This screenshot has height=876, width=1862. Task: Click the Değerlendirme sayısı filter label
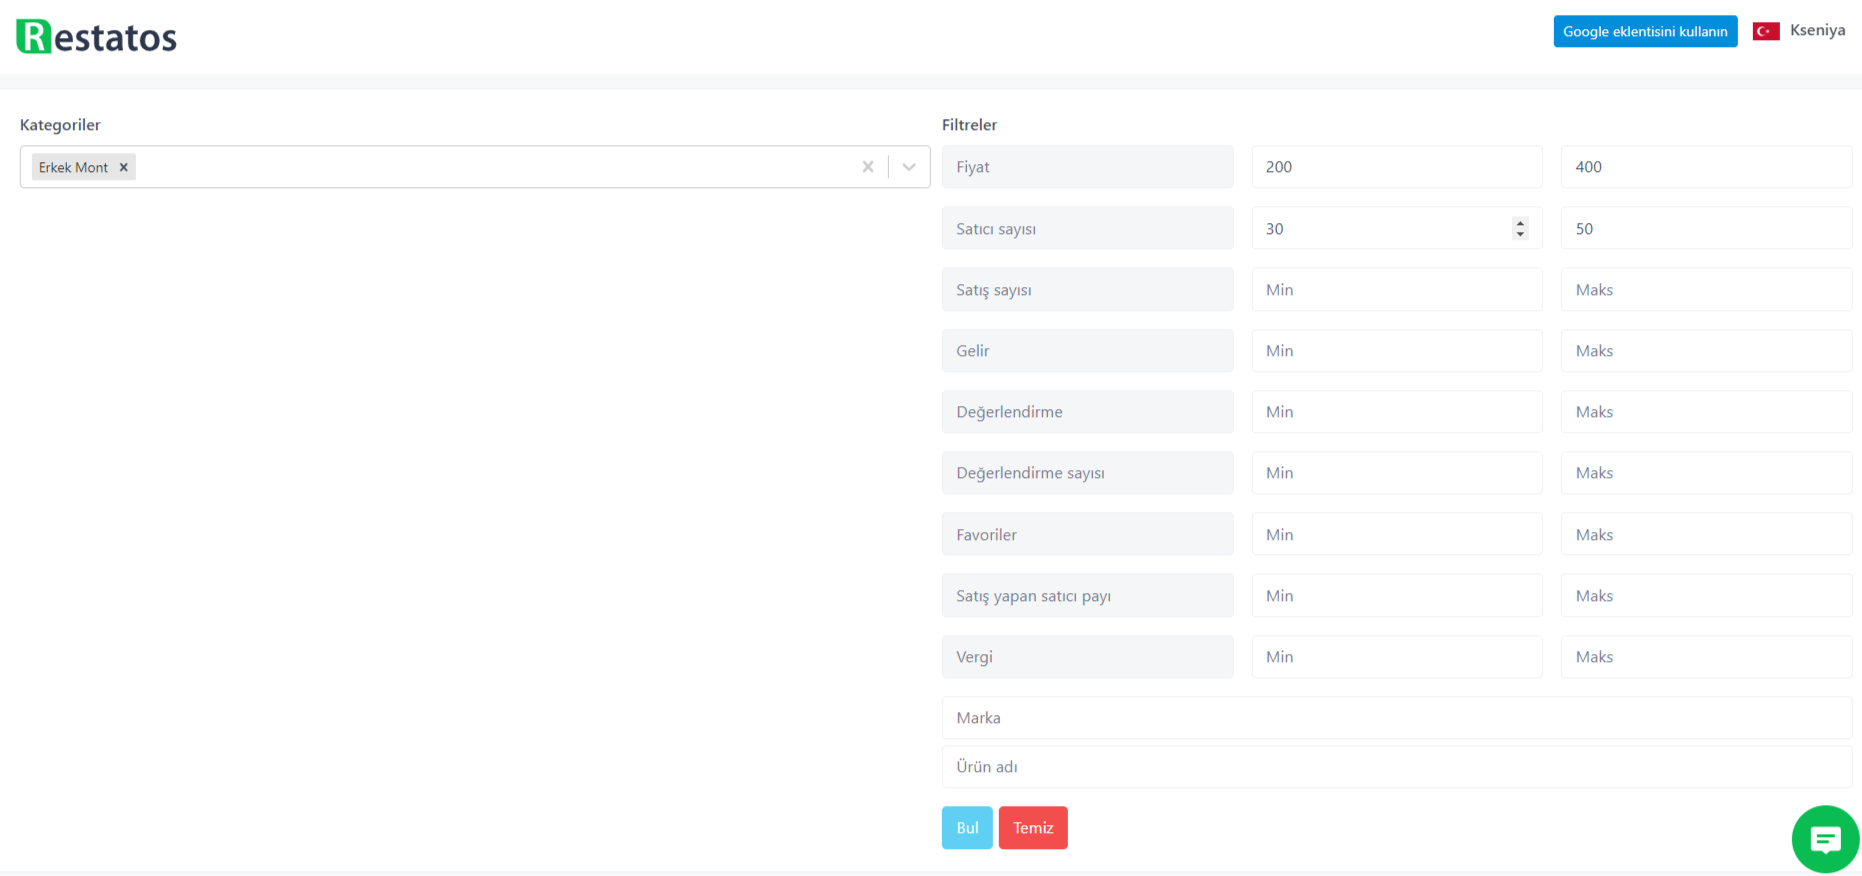coord(1087,473)
